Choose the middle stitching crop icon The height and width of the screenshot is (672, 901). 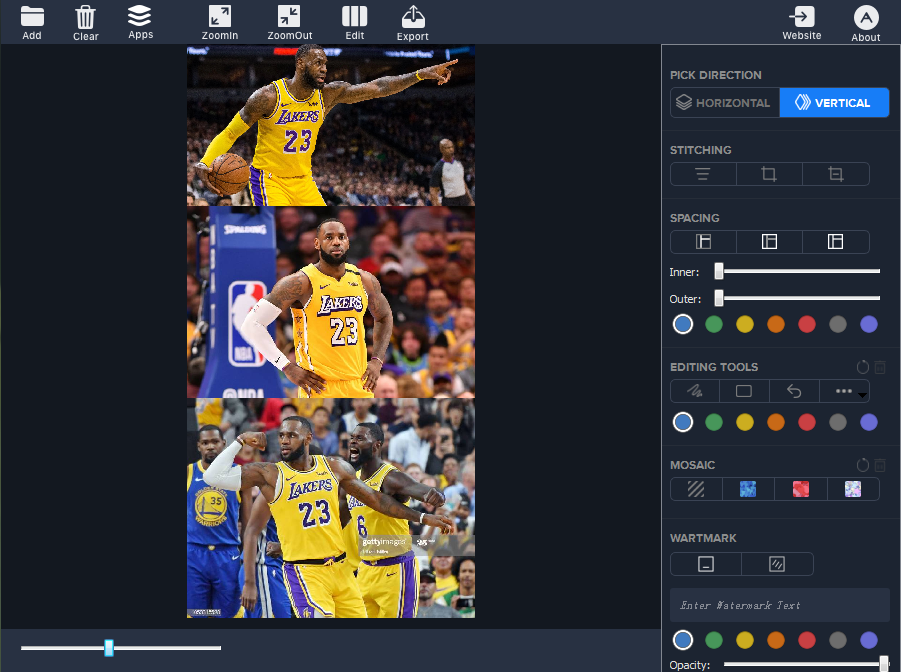[x=769, y=174]
